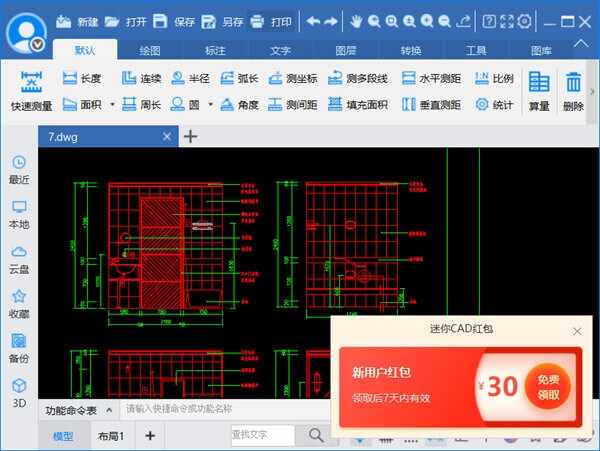Image resolution: width=600 pixels, height=451 pixels.
Task: Open the 3D view from sidebar
Action: tap(19, 391)
